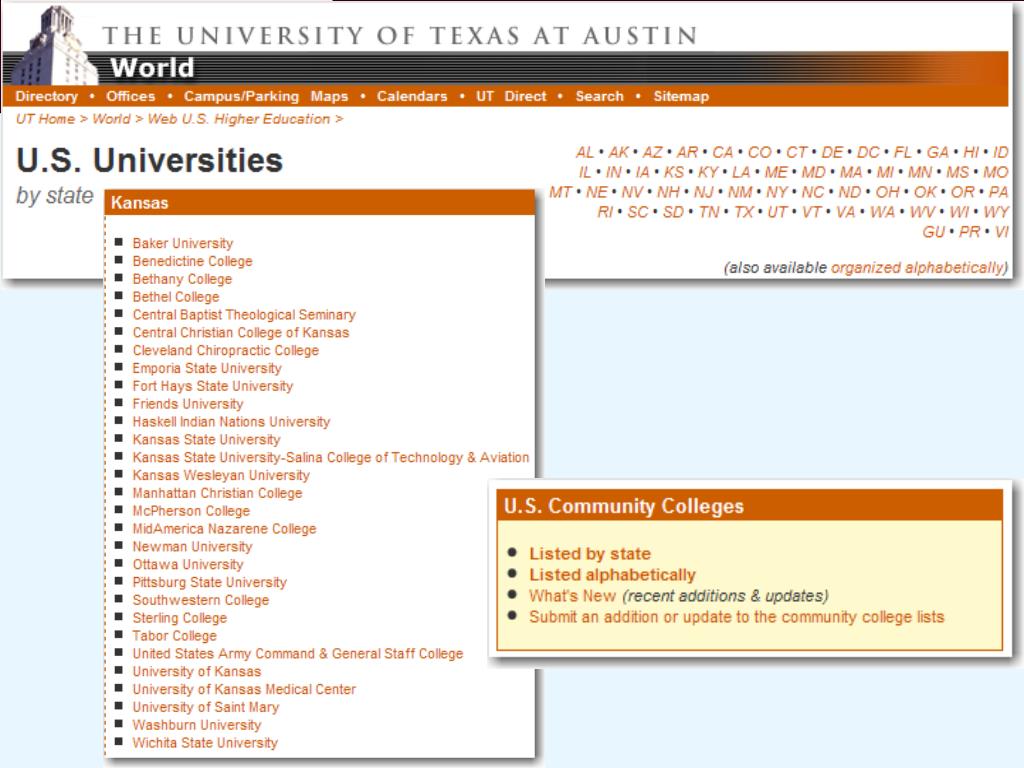Viewport: 1024px width, 768px height.
Task: Open community colleges Listed alphabetically
Action: click(x=613, y=575)
